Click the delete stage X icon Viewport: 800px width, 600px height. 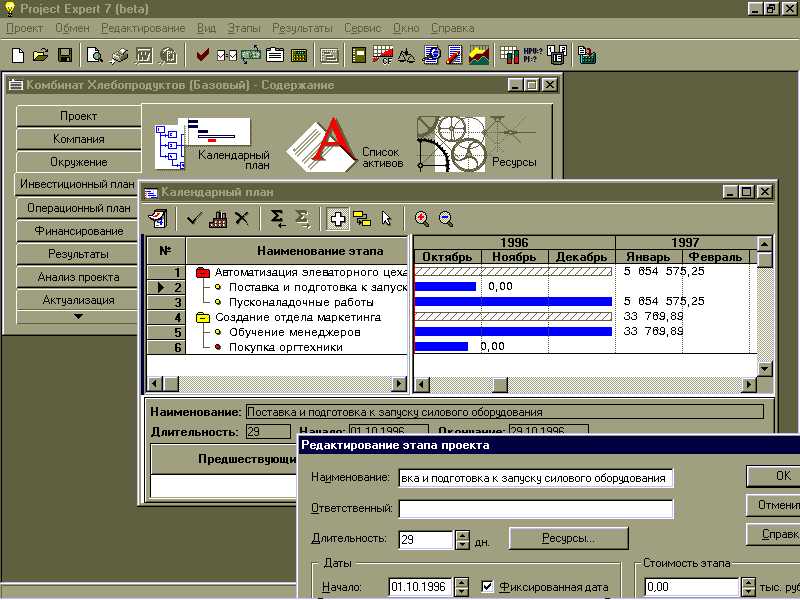(x=241, y=218)
